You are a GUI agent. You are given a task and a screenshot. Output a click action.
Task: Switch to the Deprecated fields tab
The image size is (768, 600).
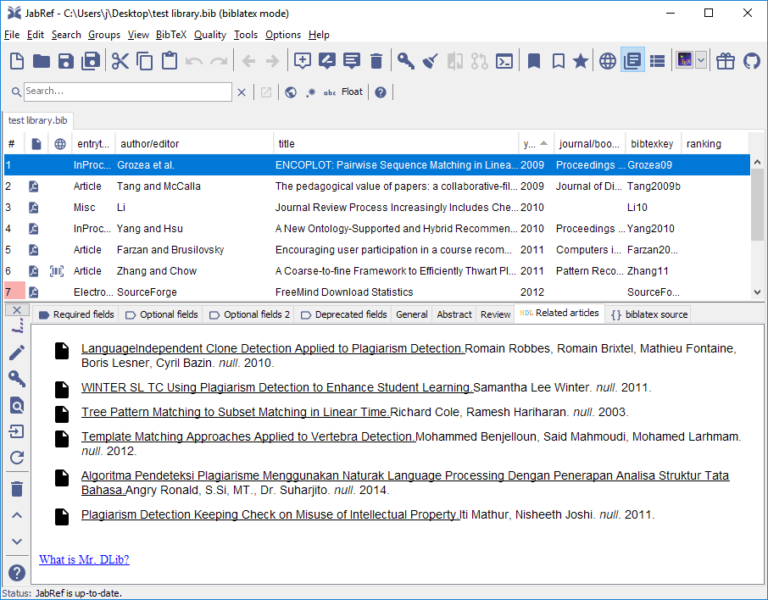(344, 314)
